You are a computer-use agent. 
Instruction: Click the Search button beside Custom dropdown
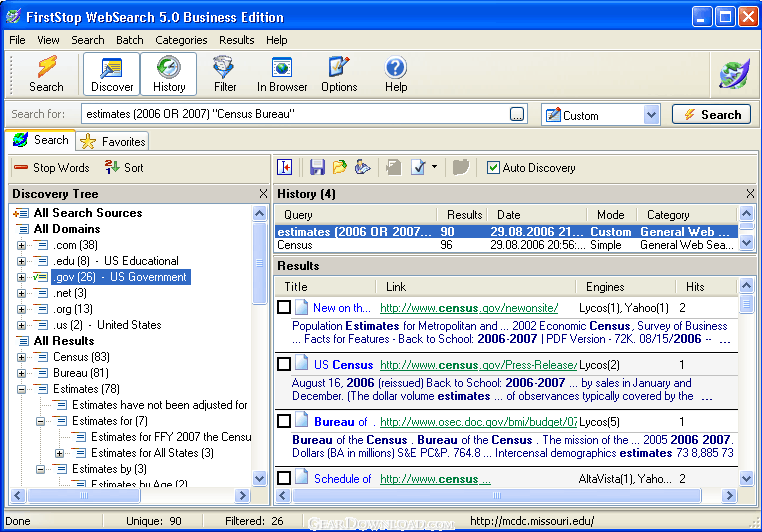pyautogui.click(x=711, y=115)
